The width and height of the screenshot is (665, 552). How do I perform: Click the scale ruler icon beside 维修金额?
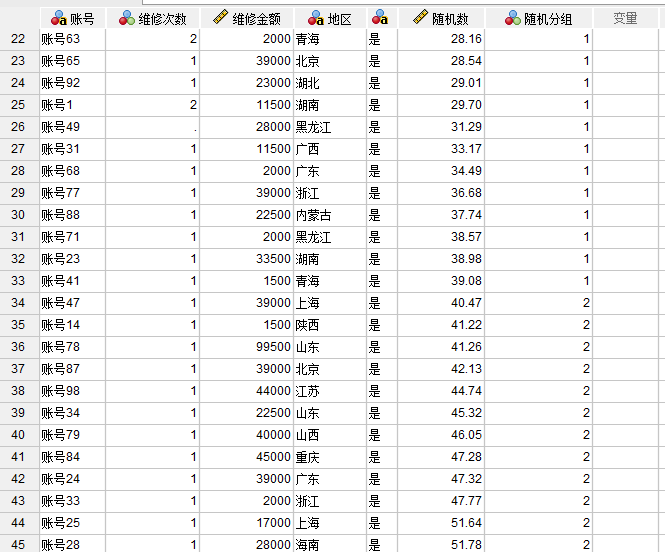tap(220, 18)
